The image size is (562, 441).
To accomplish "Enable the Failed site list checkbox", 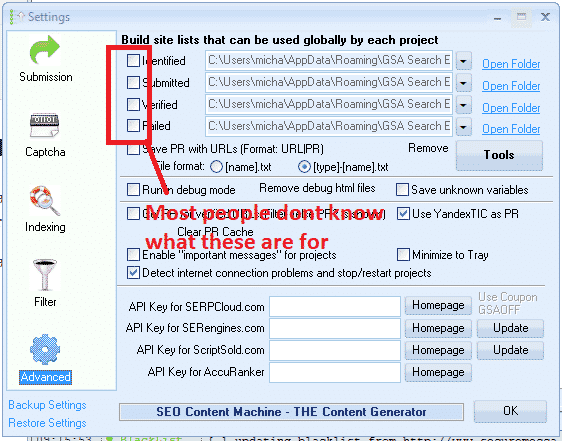I will 133,126.
